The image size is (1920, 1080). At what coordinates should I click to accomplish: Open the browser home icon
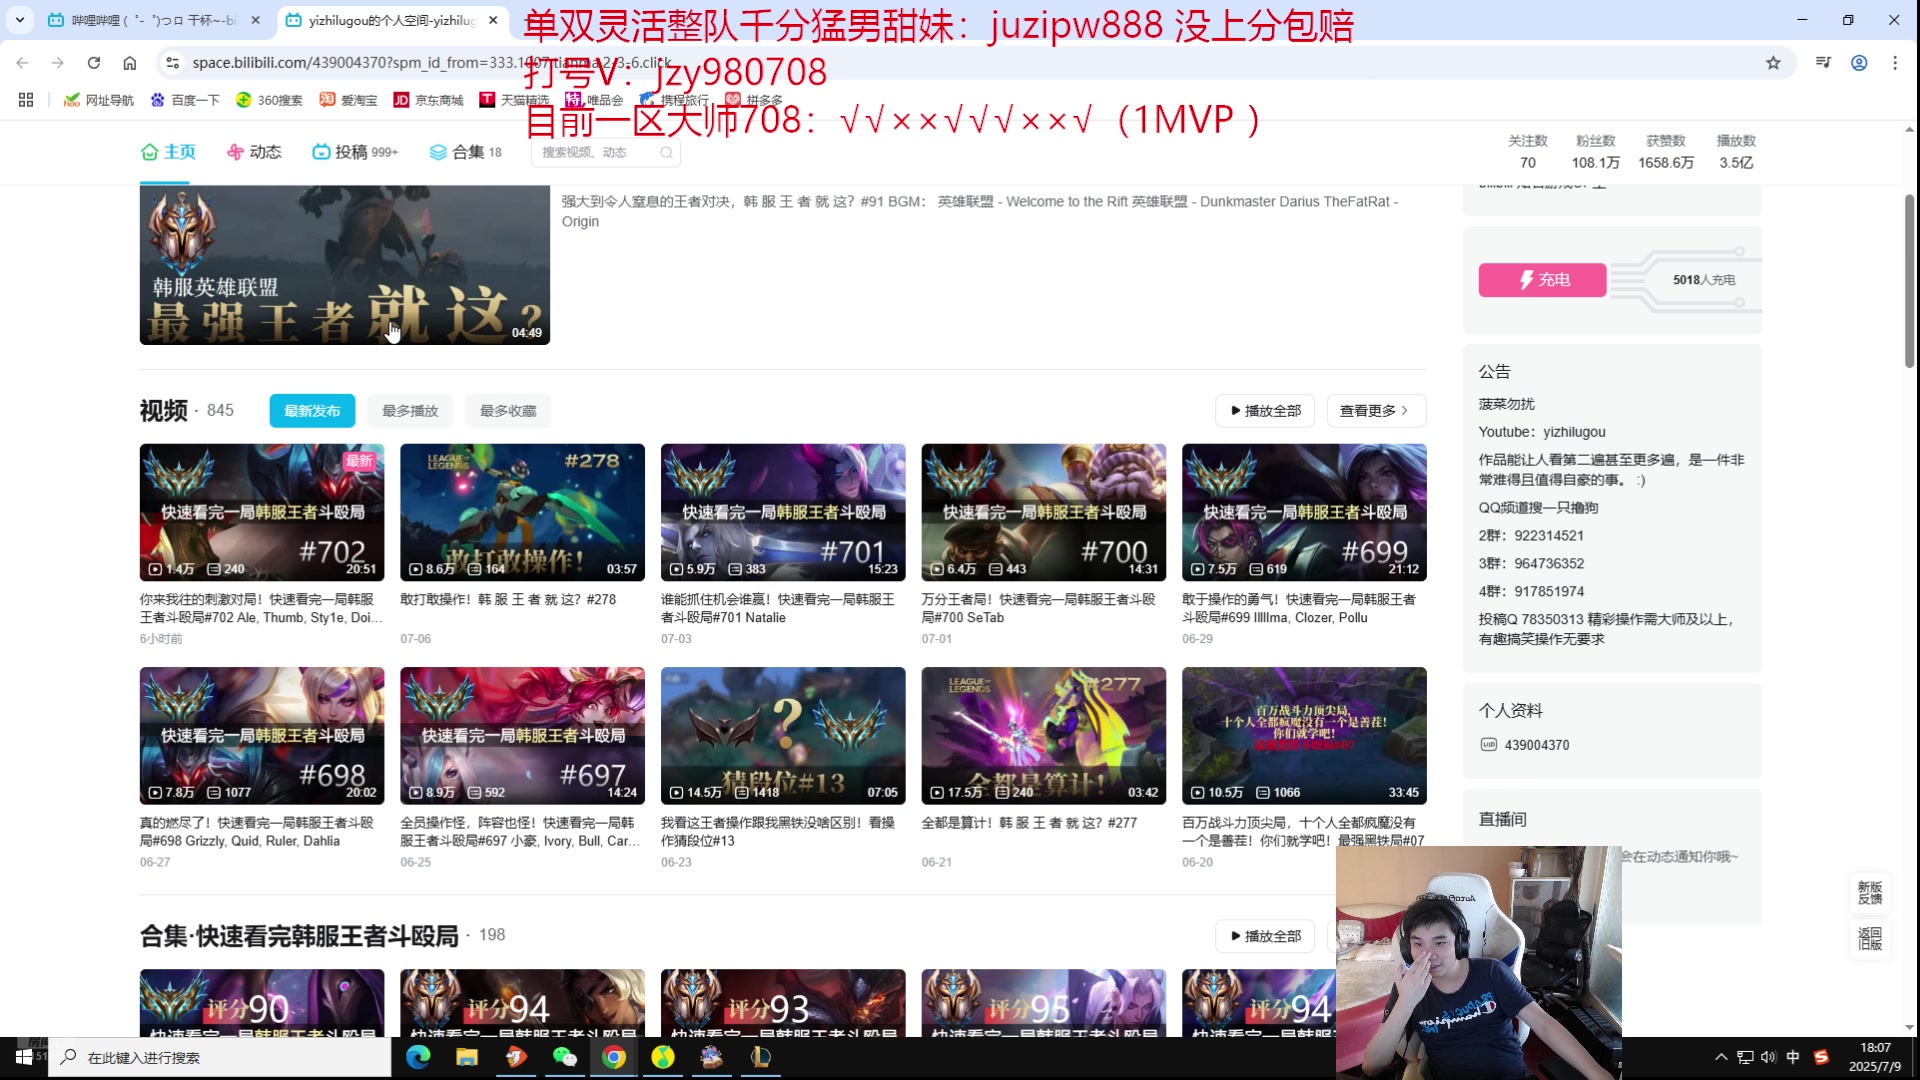[x=130, y=63]
